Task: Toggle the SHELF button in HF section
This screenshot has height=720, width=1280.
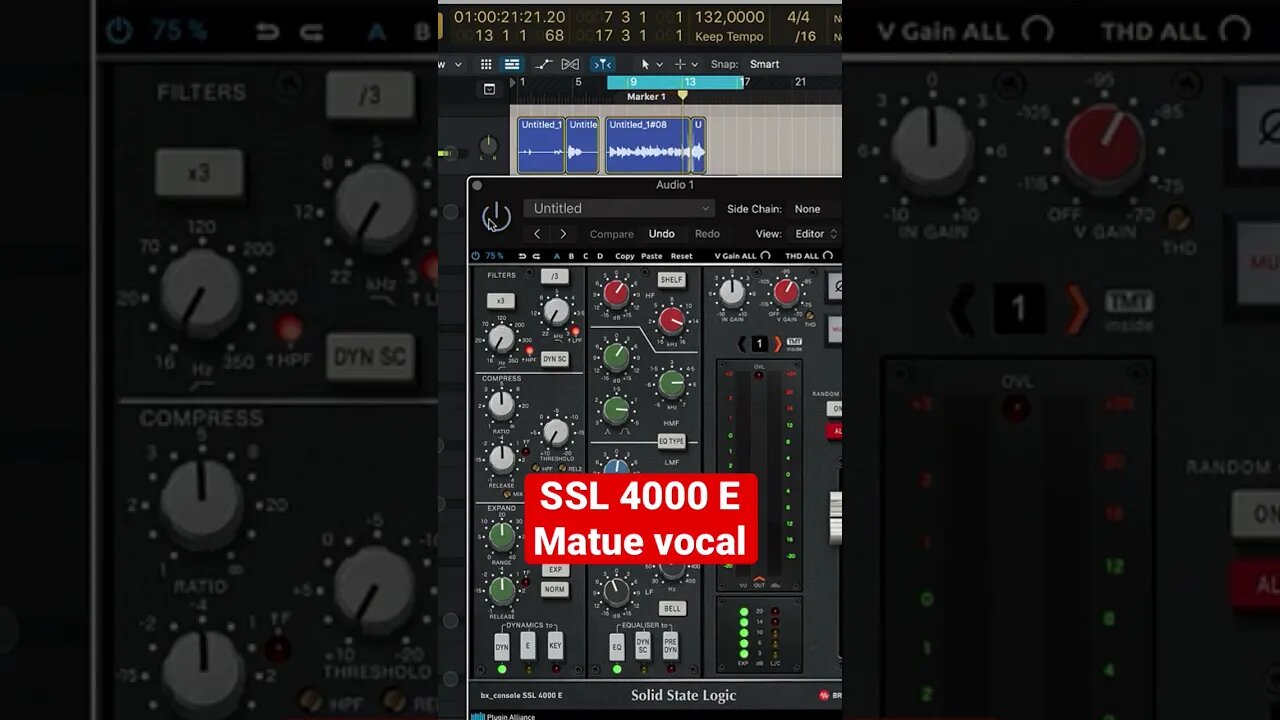Action: (x=672, y=280)
